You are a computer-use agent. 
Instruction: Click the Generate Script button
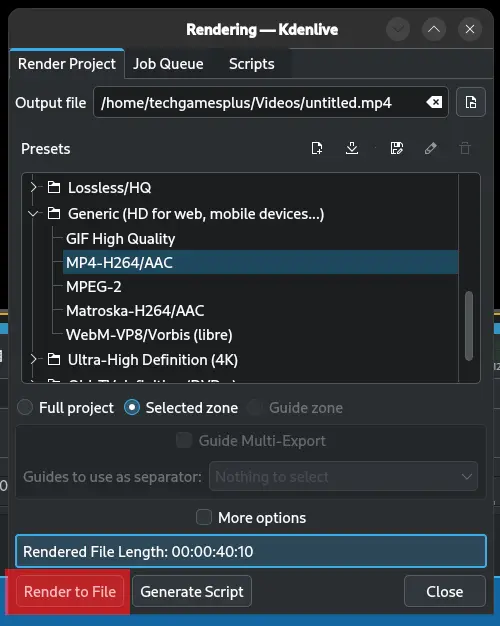(192, 591)
